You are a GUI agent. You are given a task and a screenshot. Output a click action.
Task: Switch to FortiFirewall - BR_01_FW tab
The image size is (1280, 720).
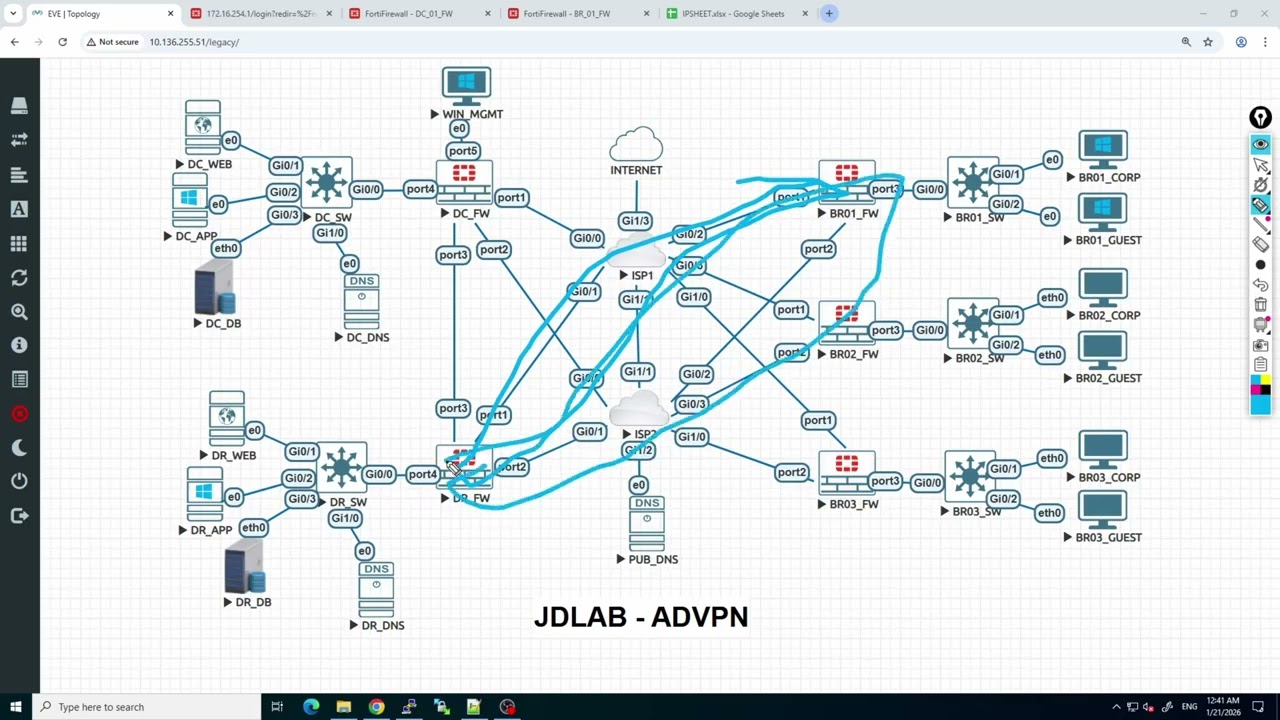(x=578, y=14)
